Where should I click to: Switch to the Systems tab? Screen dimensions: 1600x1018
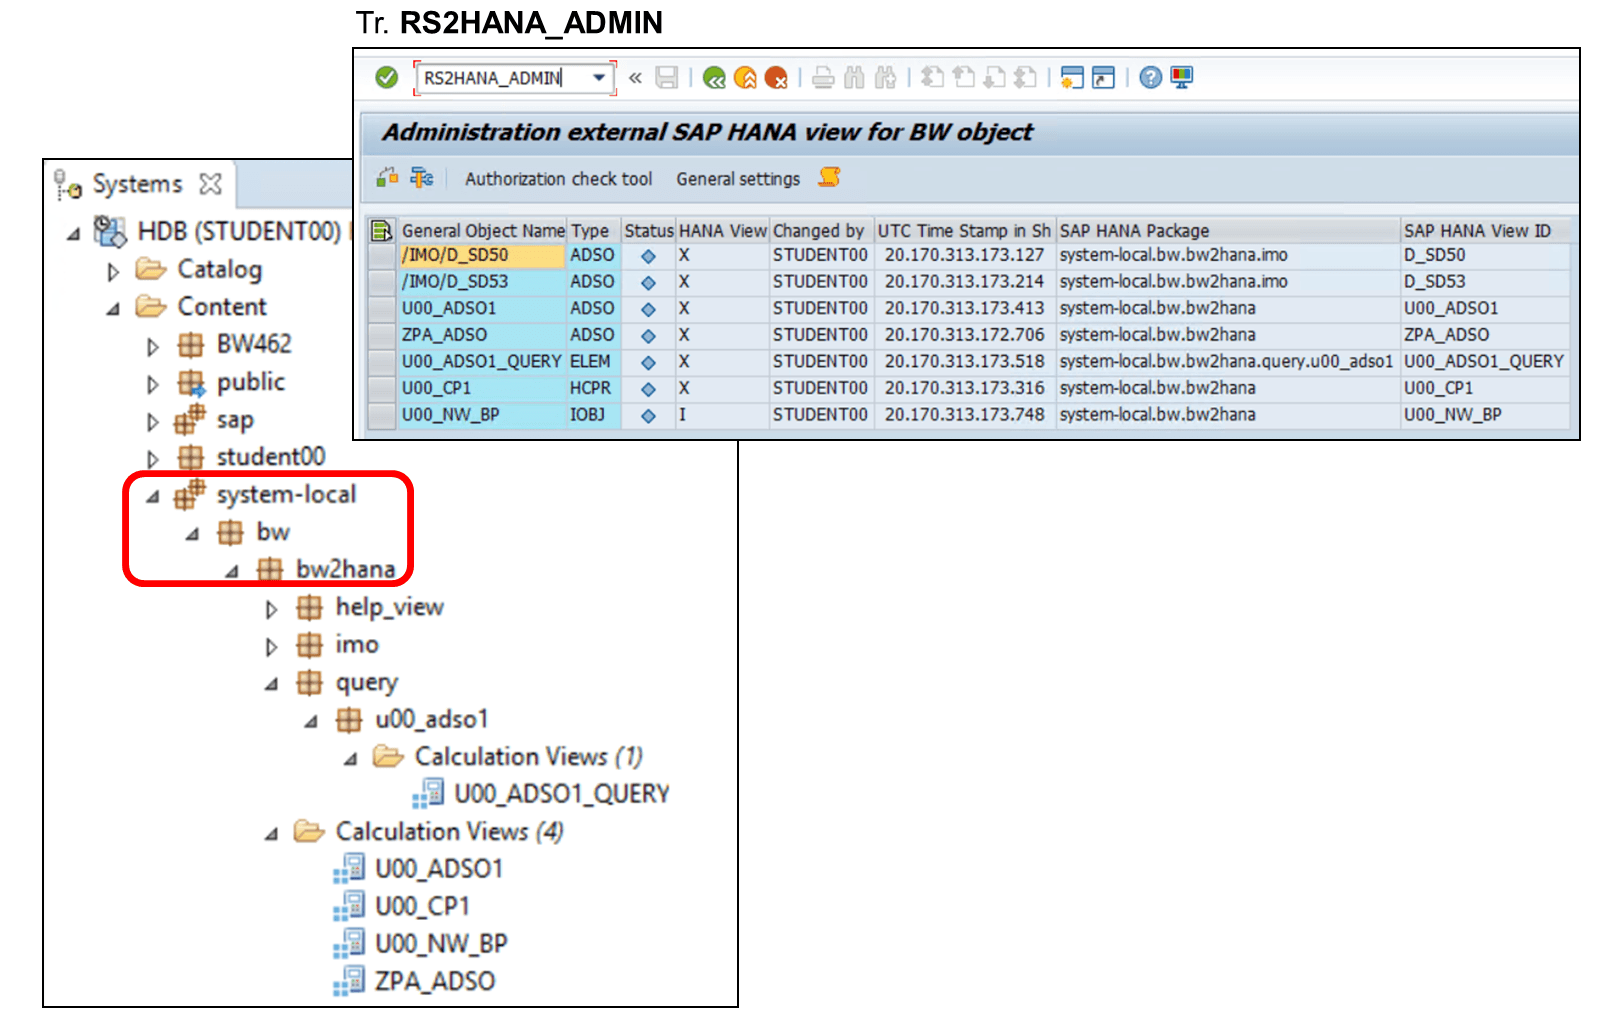pos(137,184)
